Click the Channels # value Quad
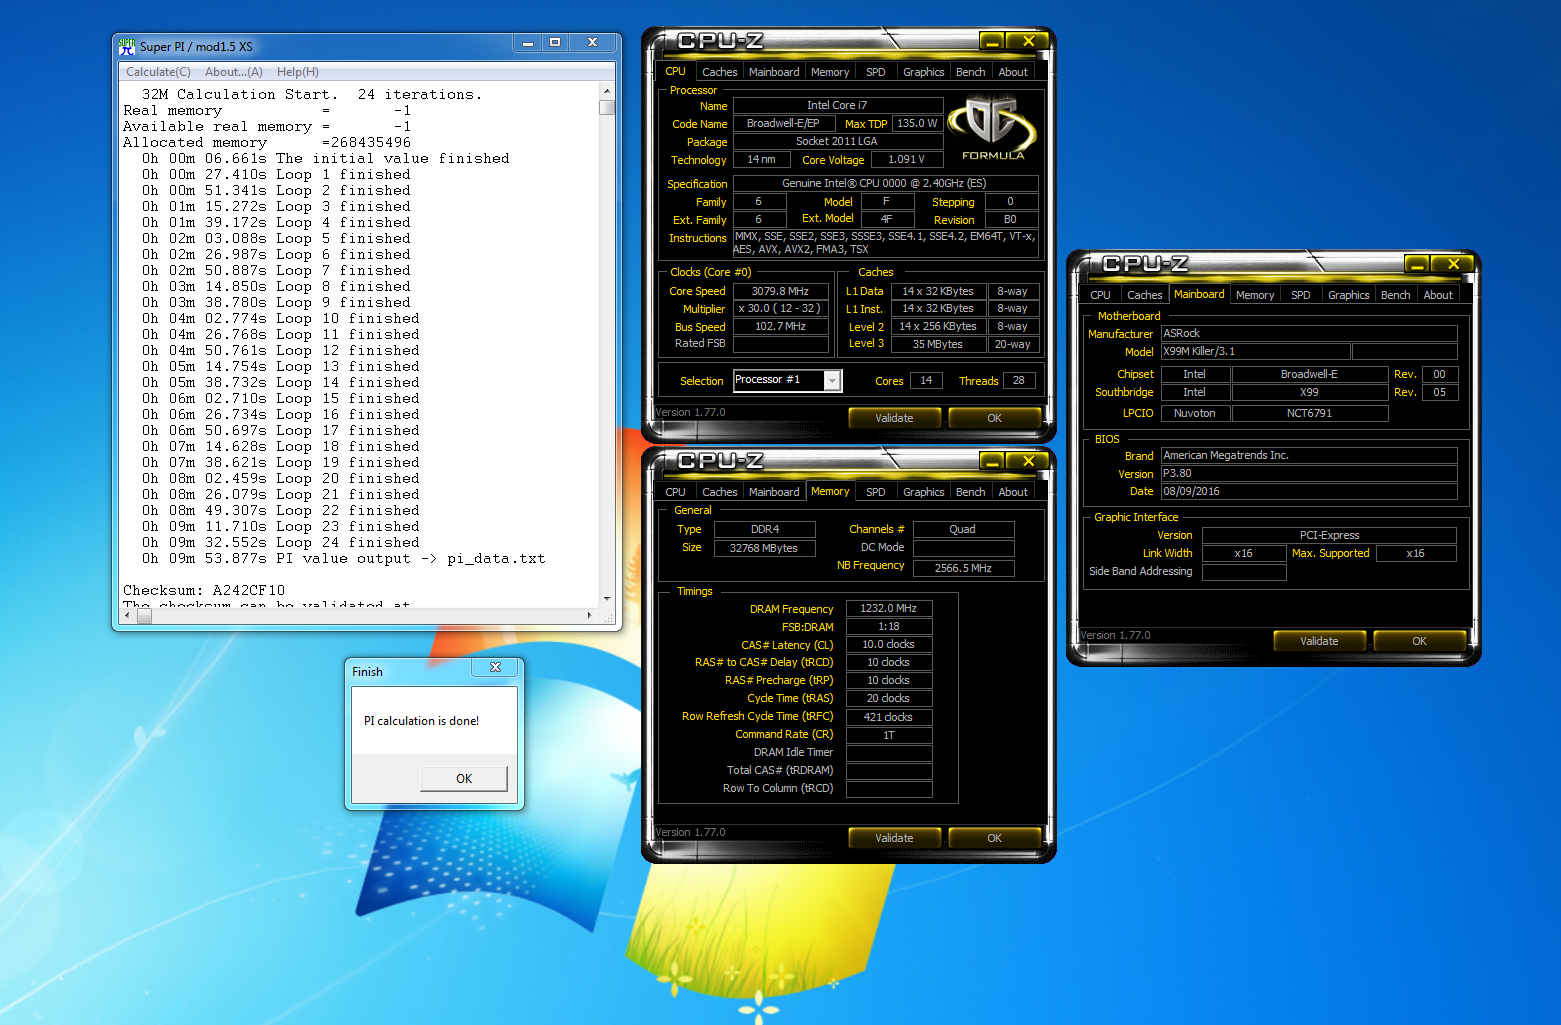The width and height of the screenshot is (1561, 1025). 963,529
